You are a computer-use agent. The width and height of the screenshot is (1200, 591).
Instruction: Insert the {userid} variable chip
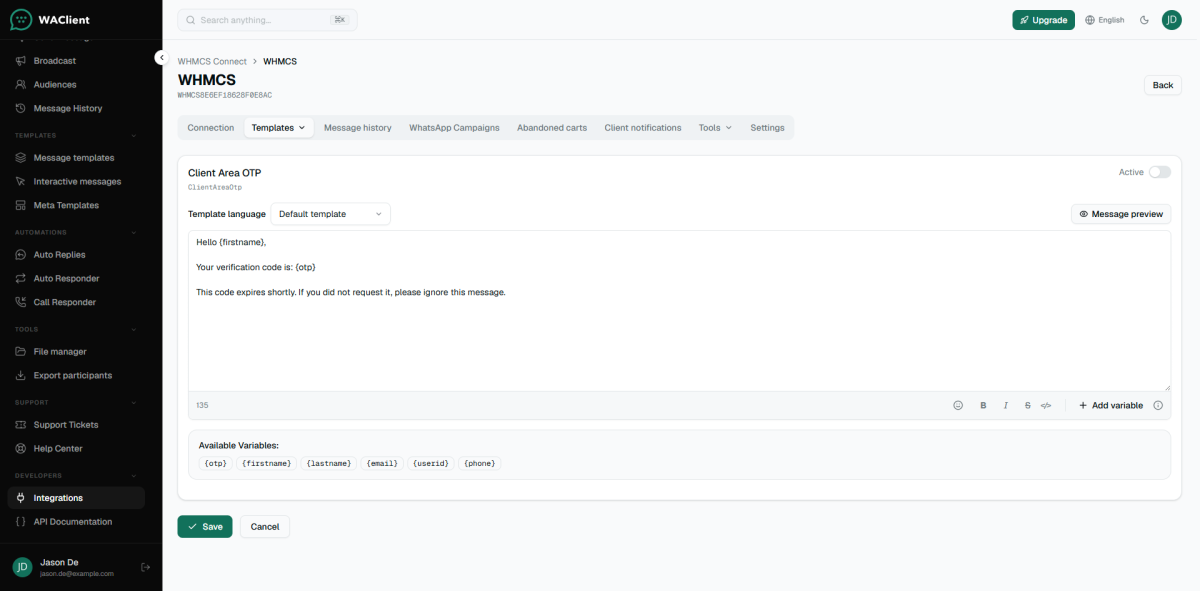coord(431,464)
